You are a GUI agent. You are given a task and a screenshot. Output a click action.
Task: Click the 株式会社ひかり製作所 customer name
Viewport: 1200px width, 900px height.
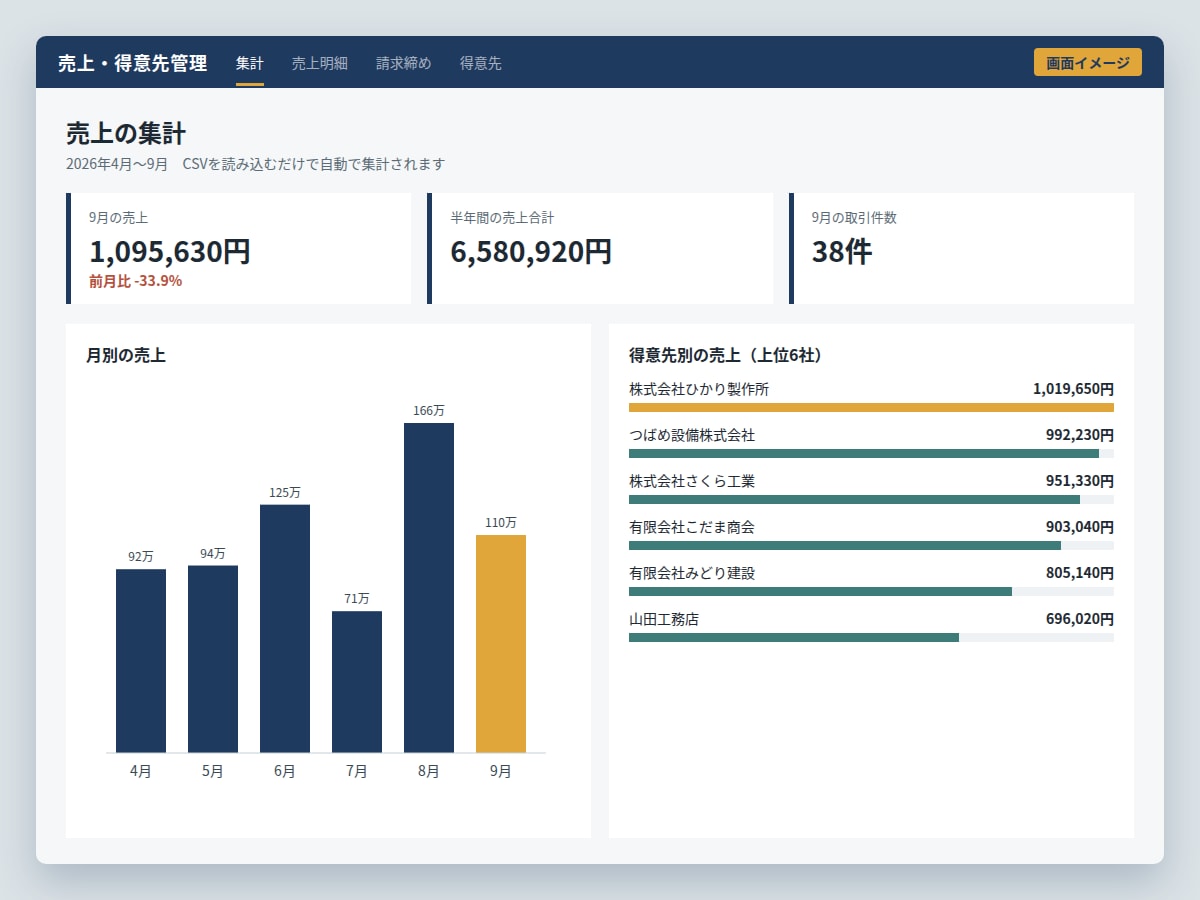pyautogui.click(x=699, y=389)
